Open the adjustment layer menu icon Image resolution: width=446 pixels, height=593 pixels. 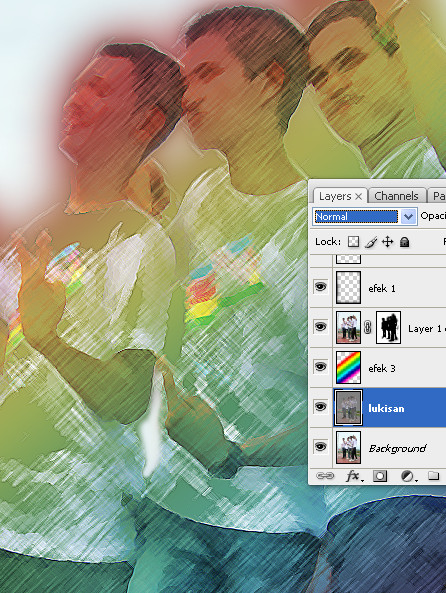[x=409, y=476]
